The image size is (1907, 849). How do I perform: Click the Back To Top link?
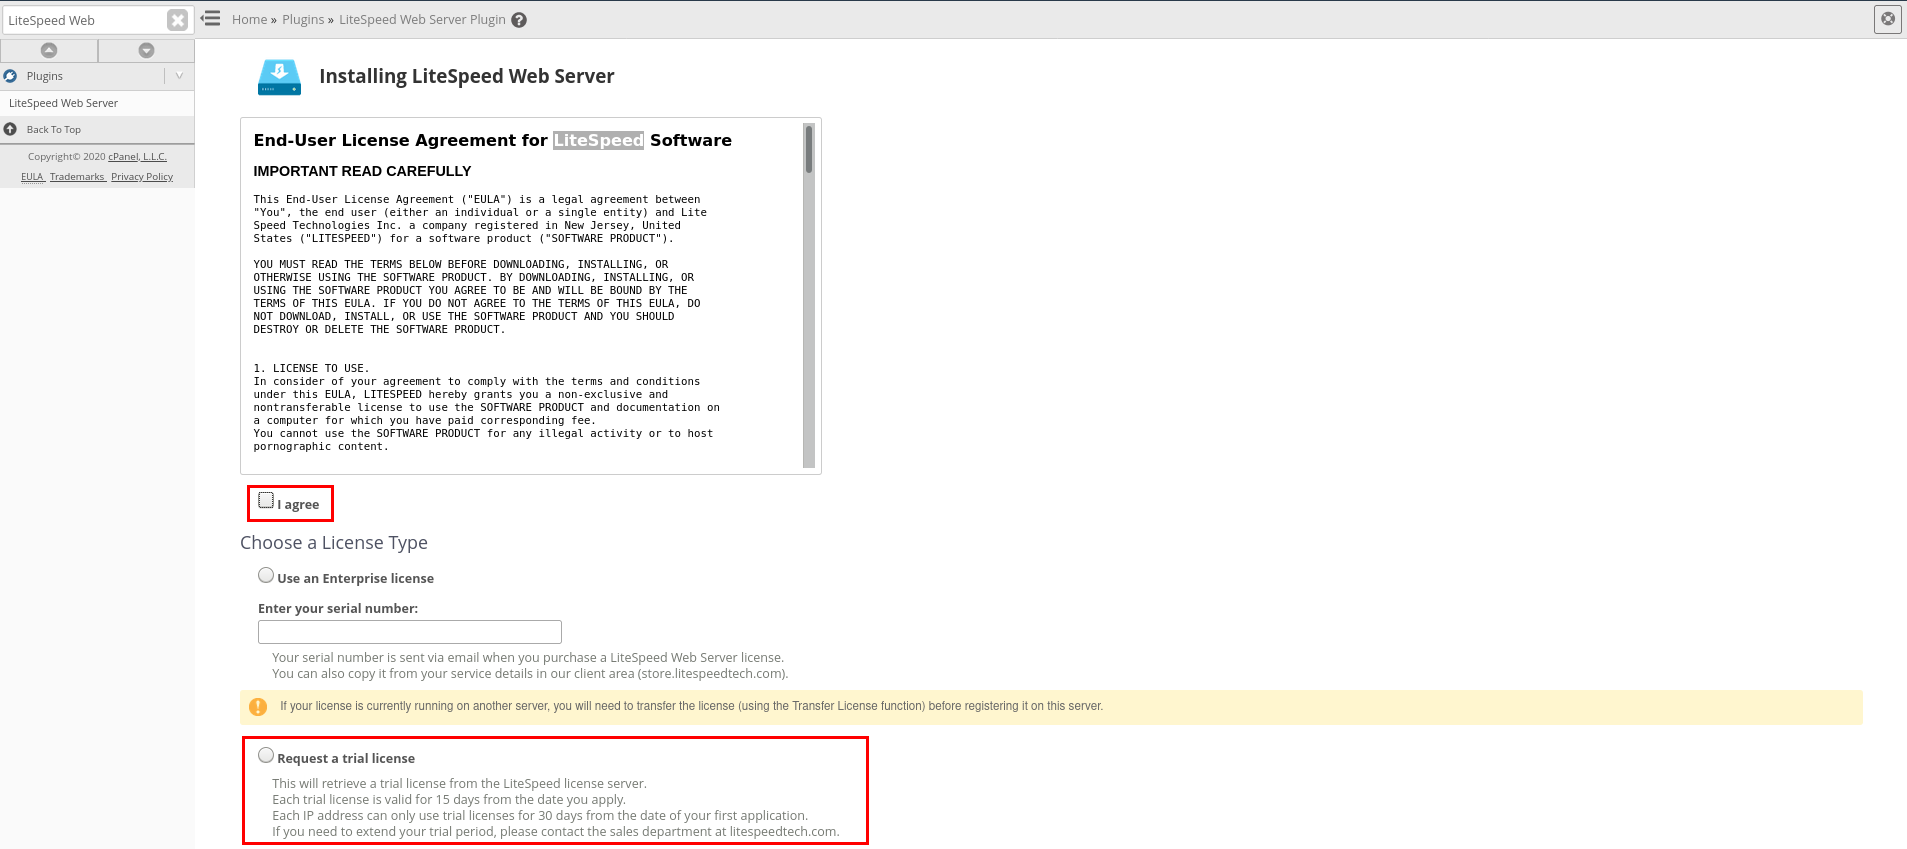click(54, 129)
